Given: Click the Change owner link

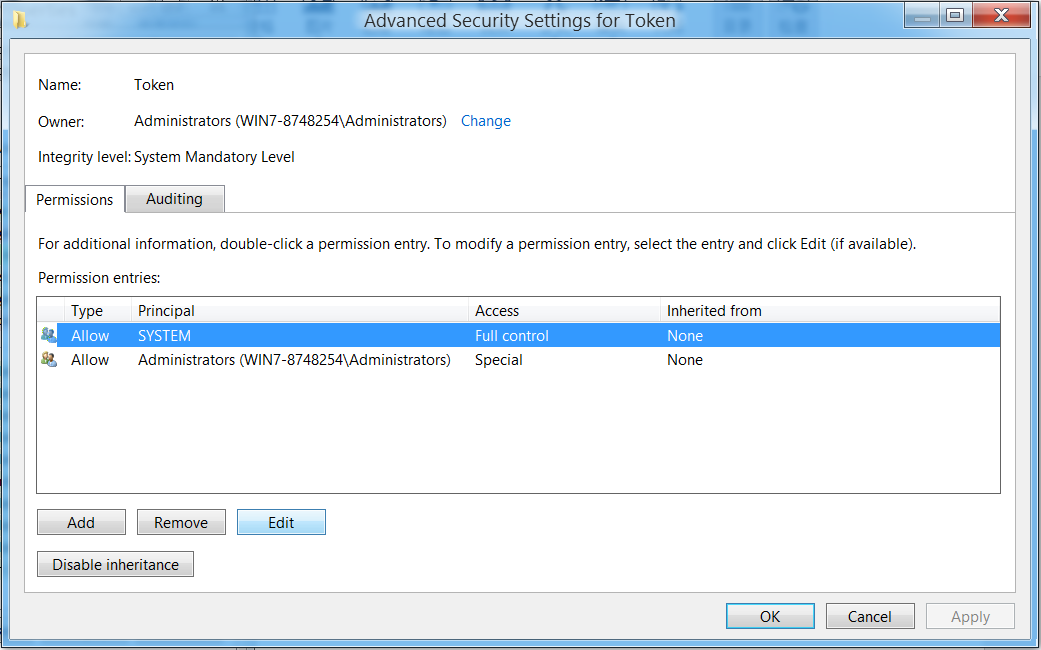Looking at the screenshot, I should 485,121.
